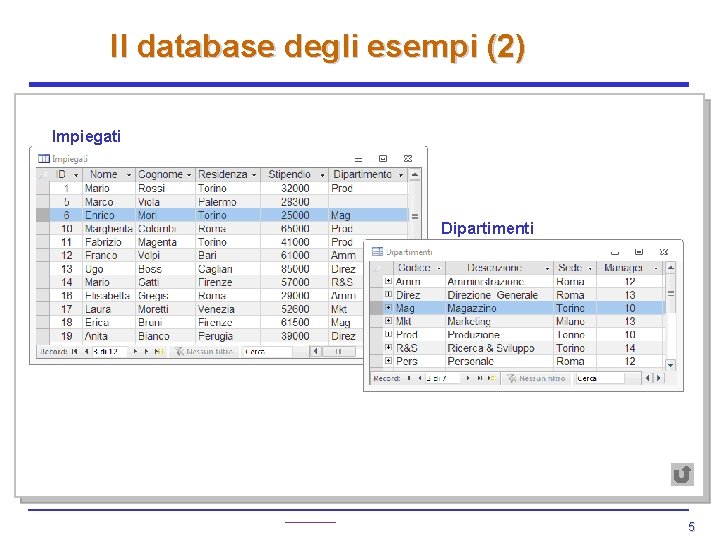Click the Stipendio cell "85000"
The height and width of the screenshot is (540, 720).
pos(295,269)
